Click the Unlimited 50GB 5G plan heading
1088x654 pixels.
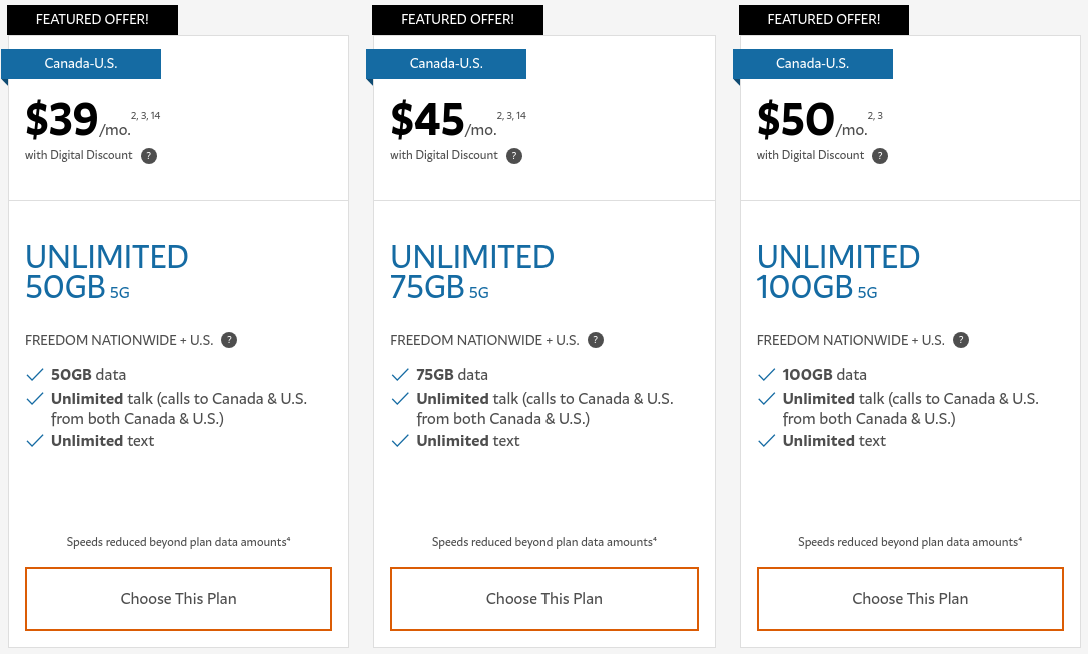[106, 272]
